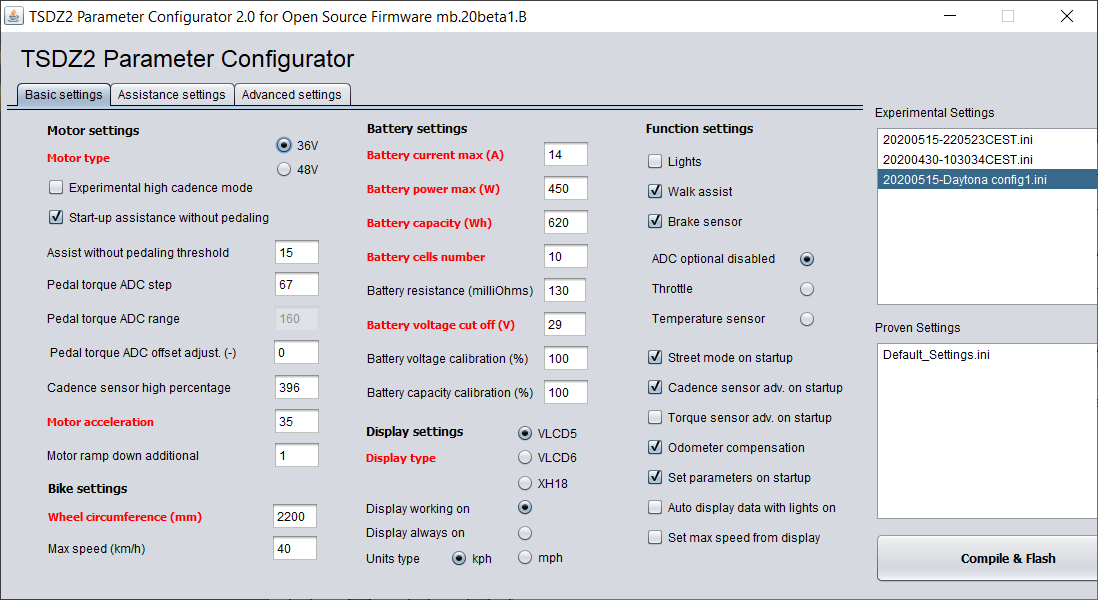This screenshot has height=600, width=1098.
Task: Select VLCD6 display type
Action: click(x=524, y=457)
